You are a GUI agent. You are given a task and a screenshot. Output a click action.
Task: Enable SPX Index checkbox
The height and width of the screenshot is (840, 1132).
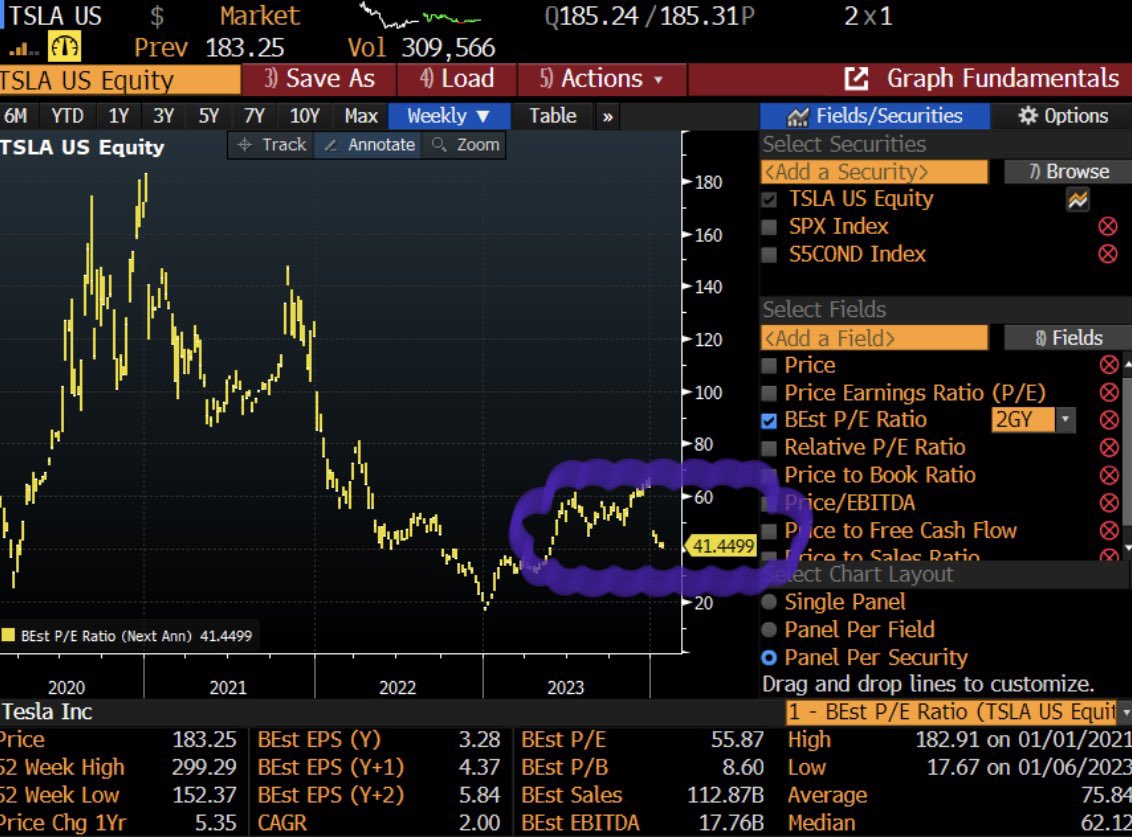point(770,227)
